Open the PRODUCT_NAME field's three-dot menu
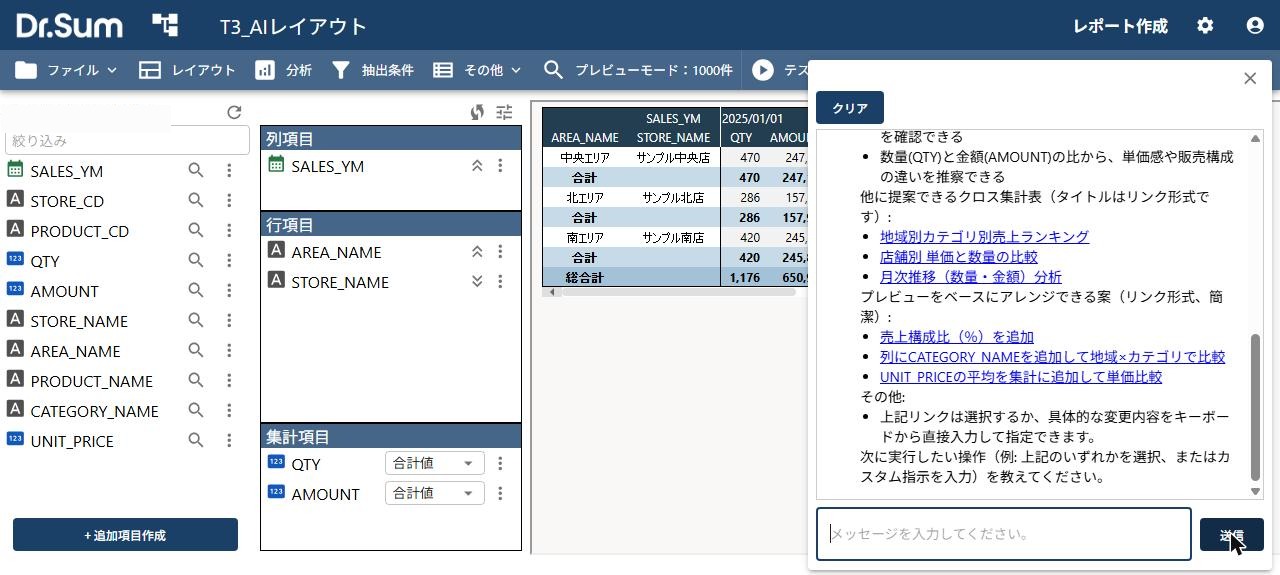The height and width of the screenshot is (575, 1280). (229, 381)
